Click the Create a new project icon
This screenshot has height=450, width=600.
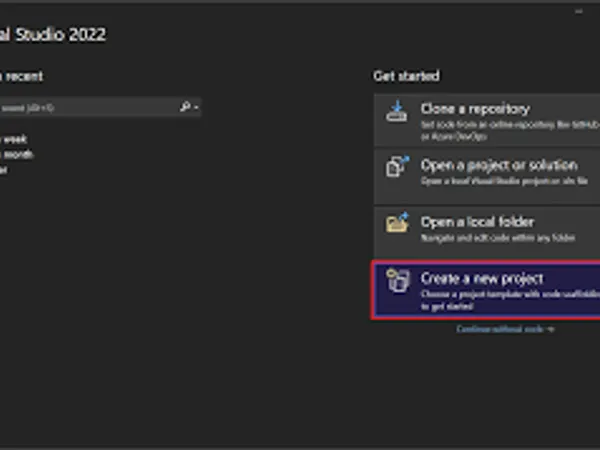pos(397,280)
